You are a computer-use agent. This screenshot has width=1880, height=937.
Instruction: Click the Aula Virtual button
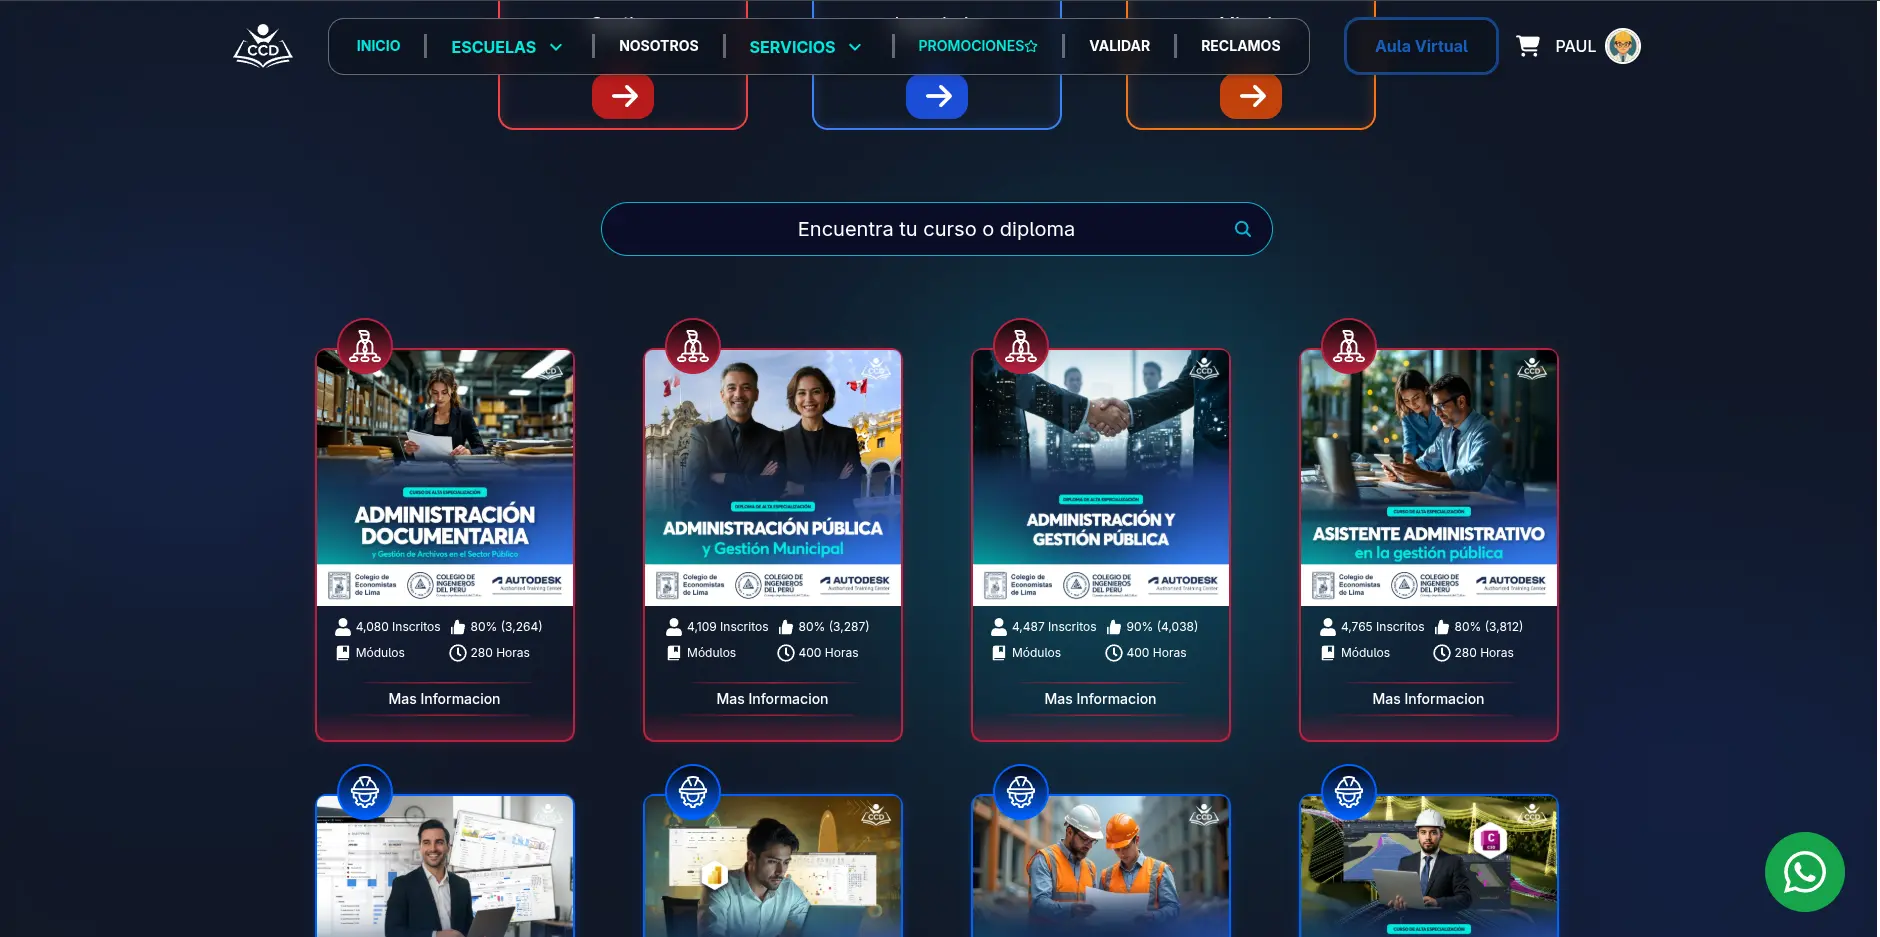pos(1421,46)
